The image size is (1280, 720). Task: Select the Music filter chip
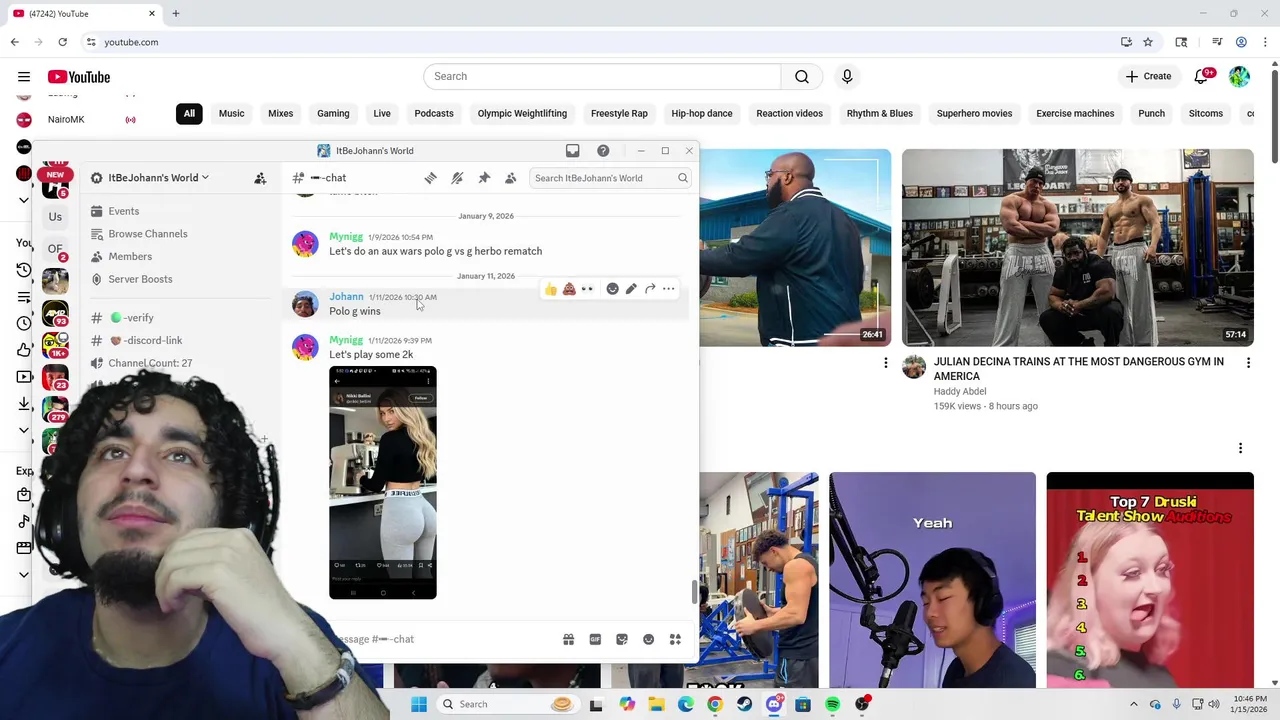[x=231, y=114]
